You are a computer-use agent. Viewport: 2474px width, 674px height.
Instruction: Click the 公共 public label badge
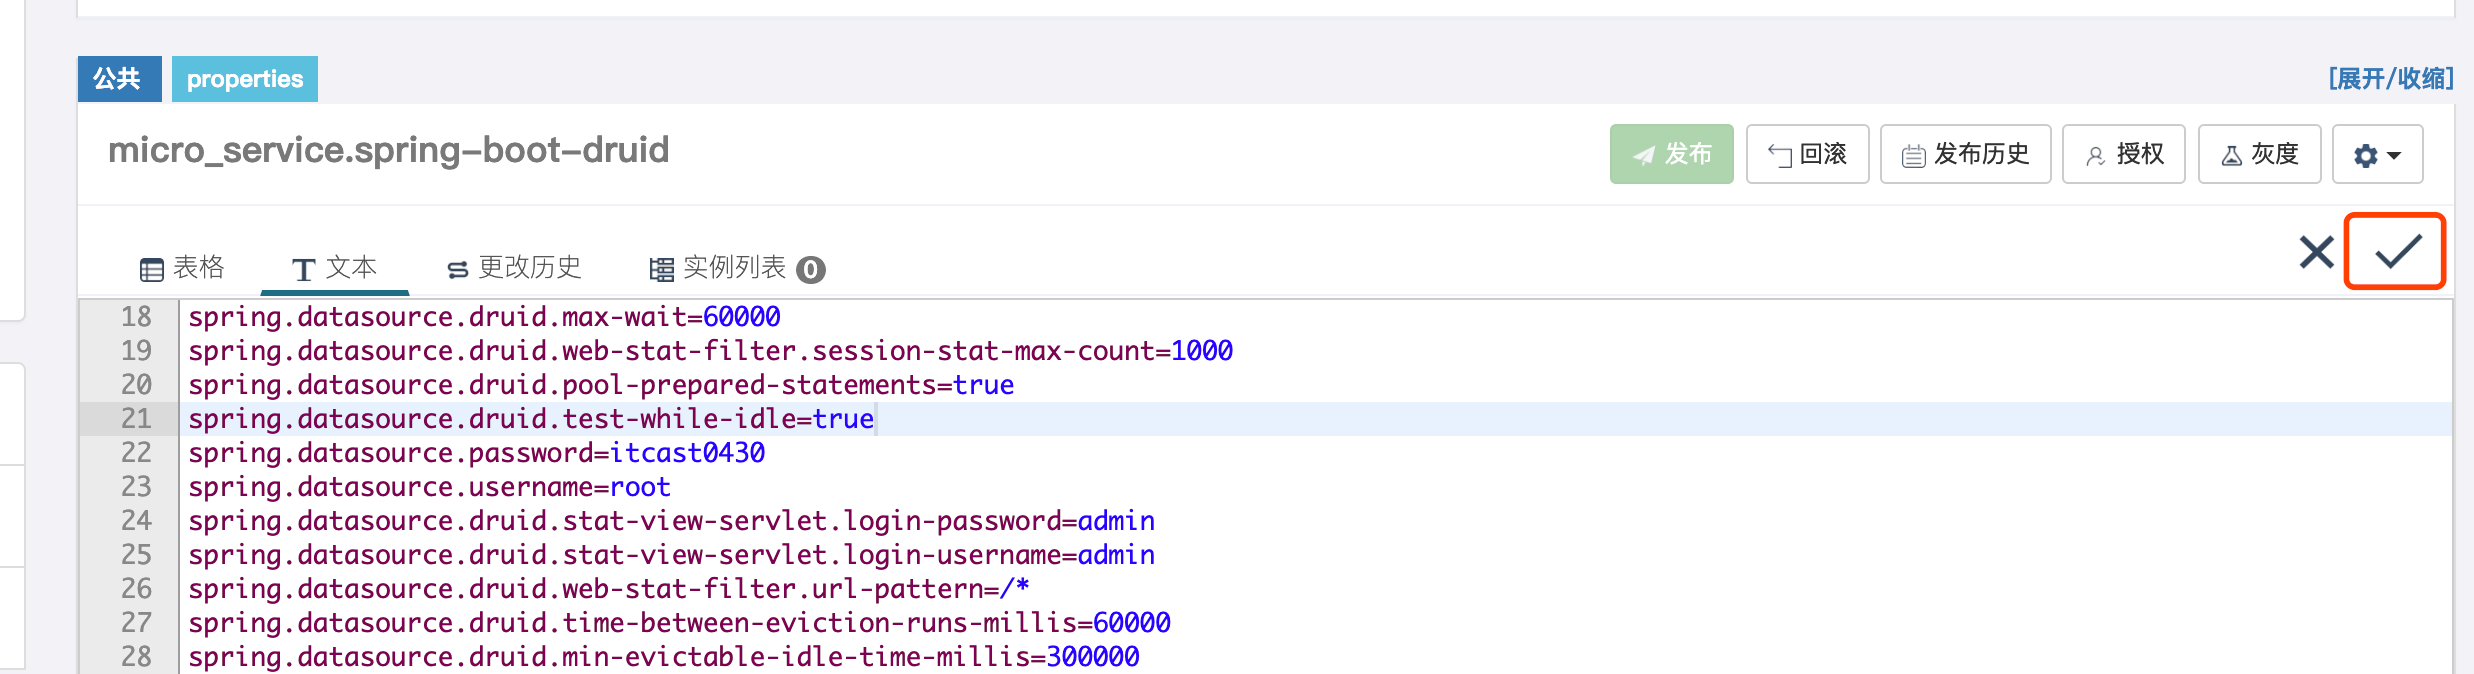tap(118, 79)
